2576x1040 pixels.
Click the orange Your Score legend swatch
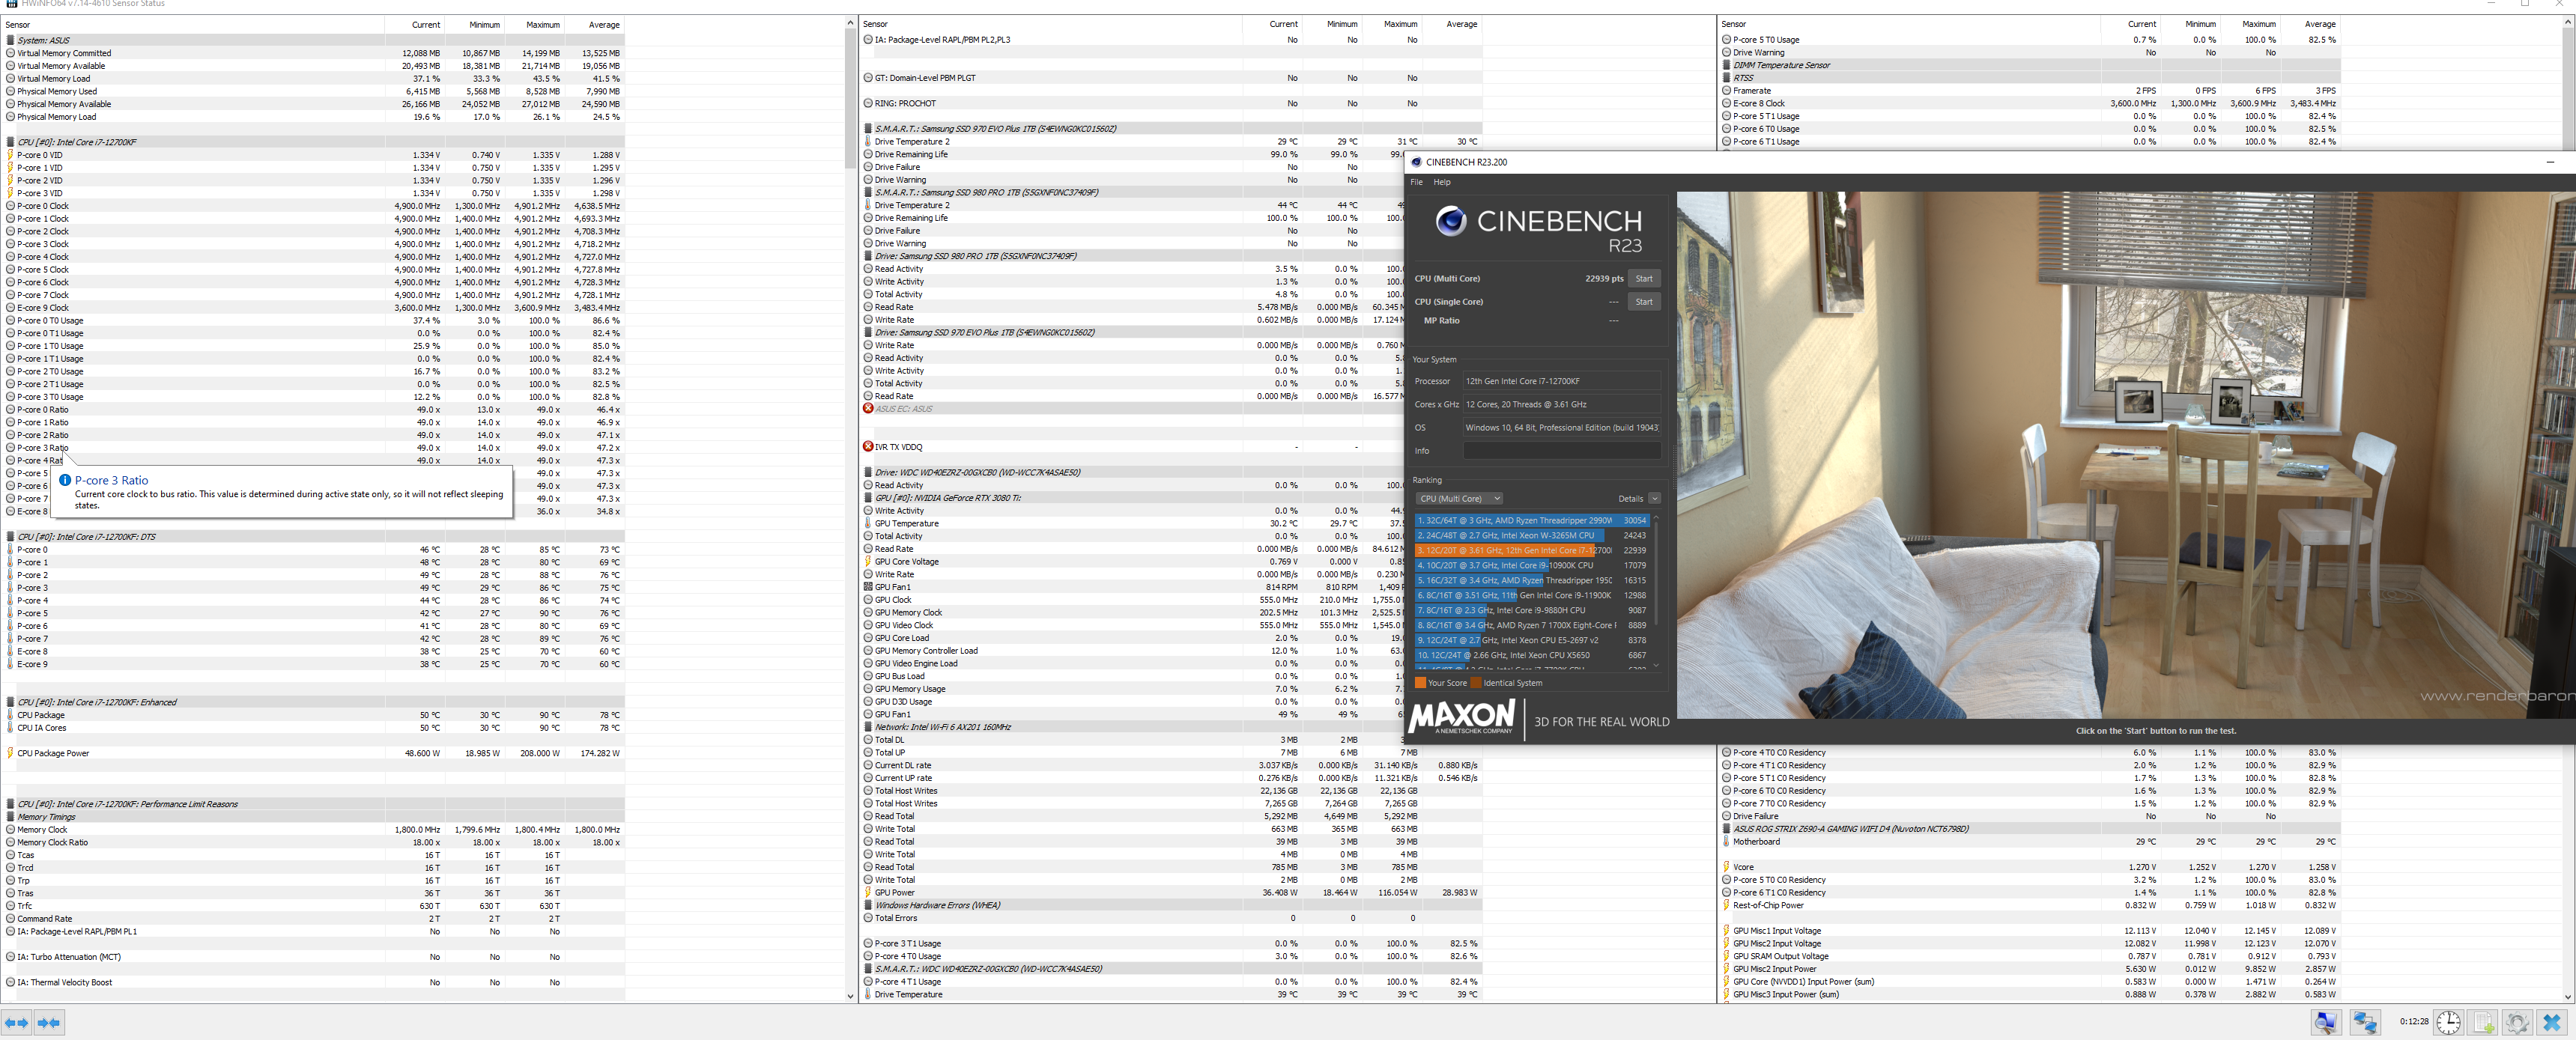[1420, 684]
